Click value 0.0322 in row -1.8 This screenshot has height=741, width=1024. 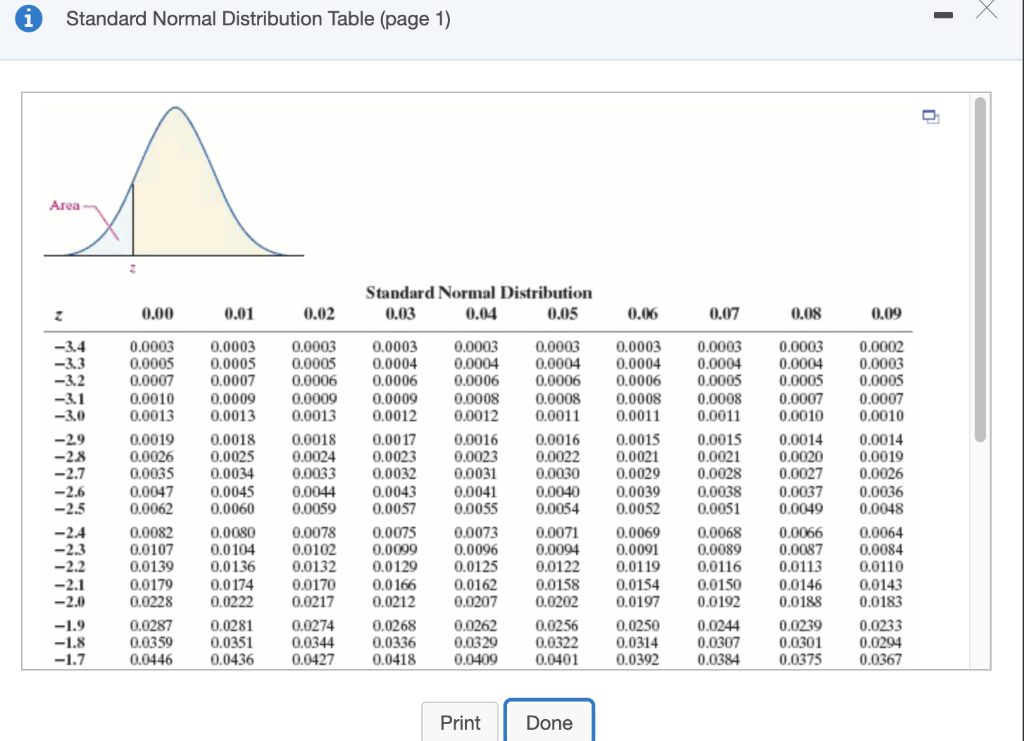pyautogui.click(x=557, y=642)
